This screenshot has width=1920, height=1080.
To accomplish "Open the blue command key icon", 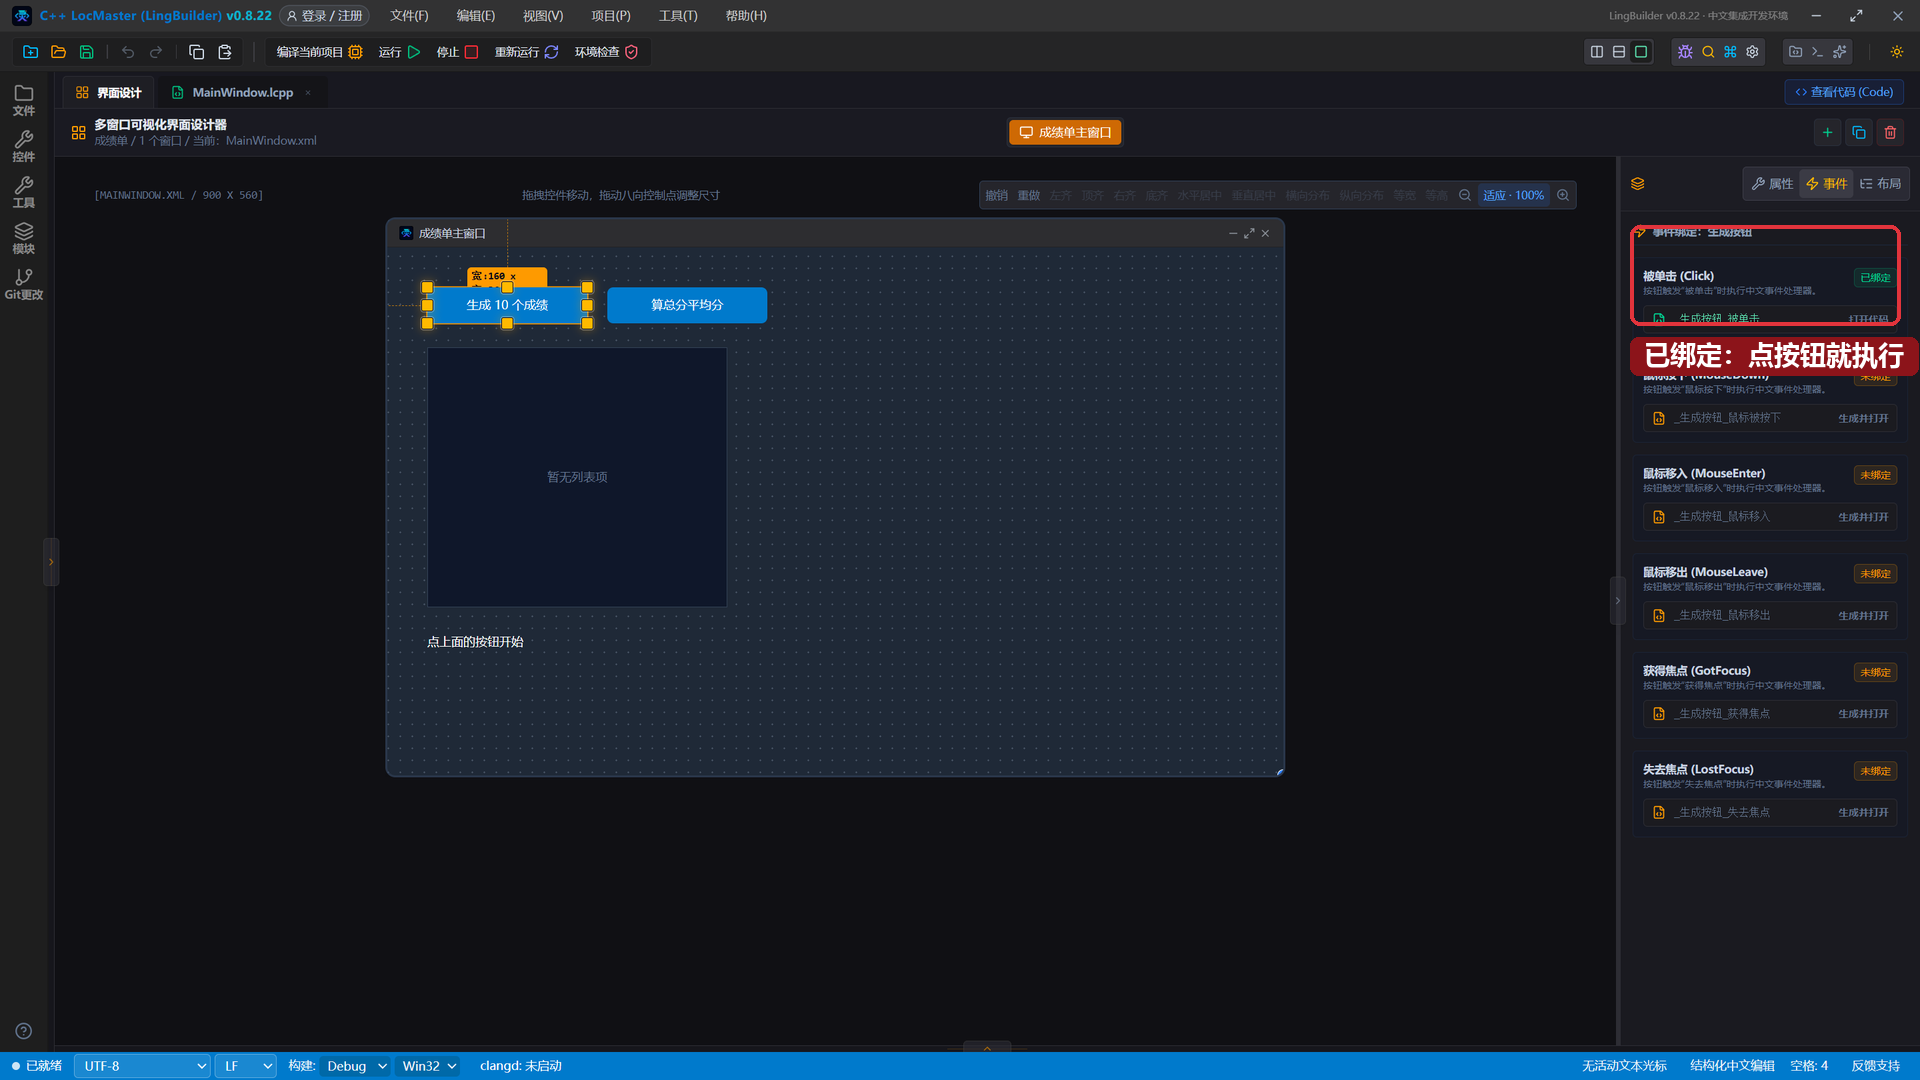I will 1730,52.
